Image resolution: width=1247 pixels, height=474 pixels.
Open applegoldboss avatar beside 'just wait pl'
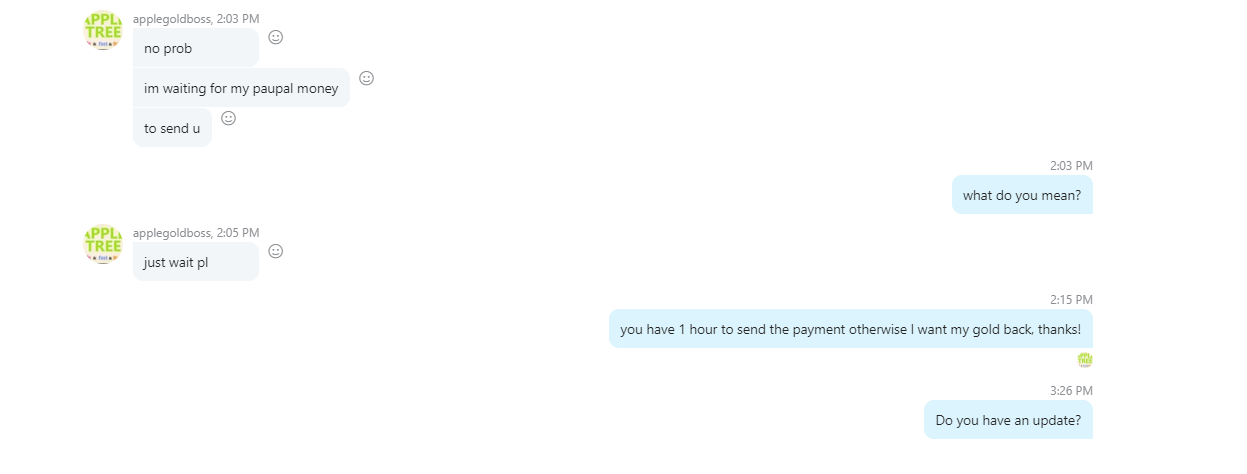103,245
